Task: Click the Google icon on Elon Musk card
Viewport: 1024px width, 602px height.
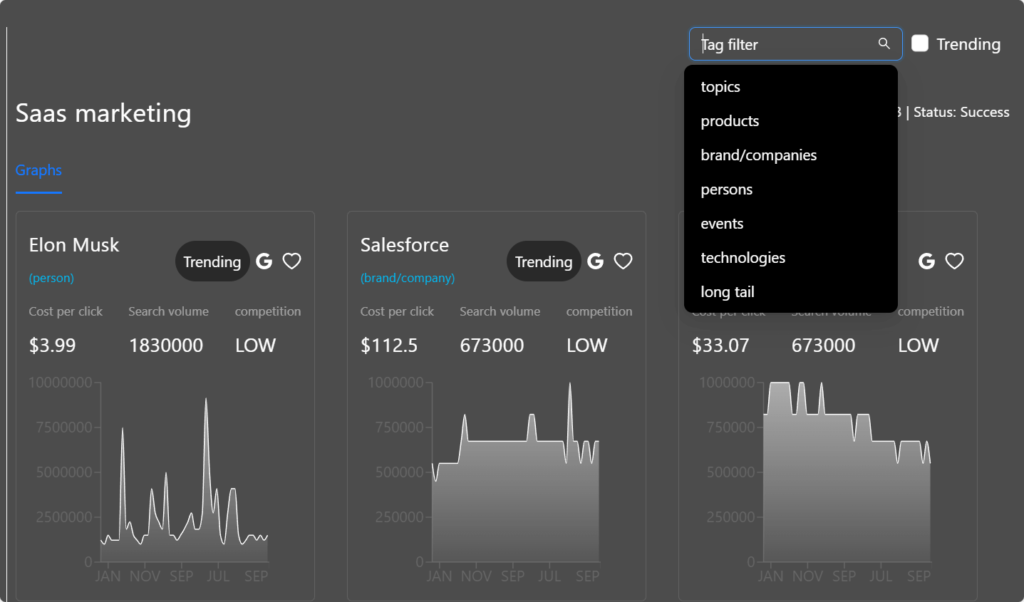Action: point(263,261)
